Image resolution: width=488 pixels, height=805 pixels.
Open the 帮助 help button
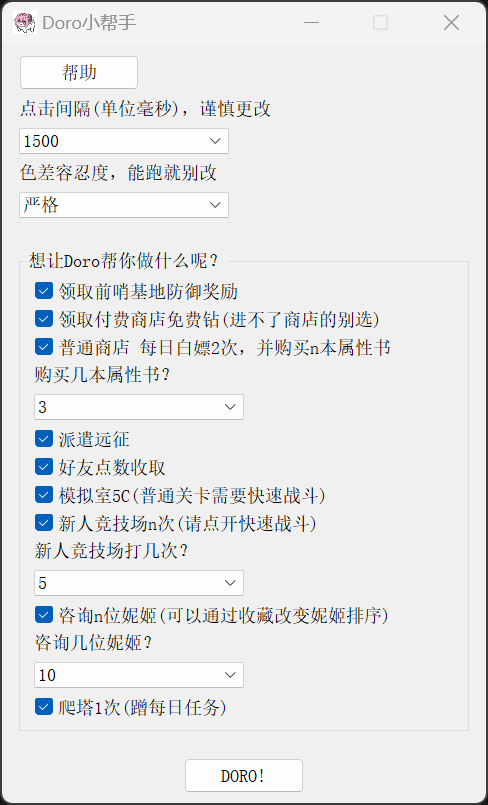click(x=79, y=72)
